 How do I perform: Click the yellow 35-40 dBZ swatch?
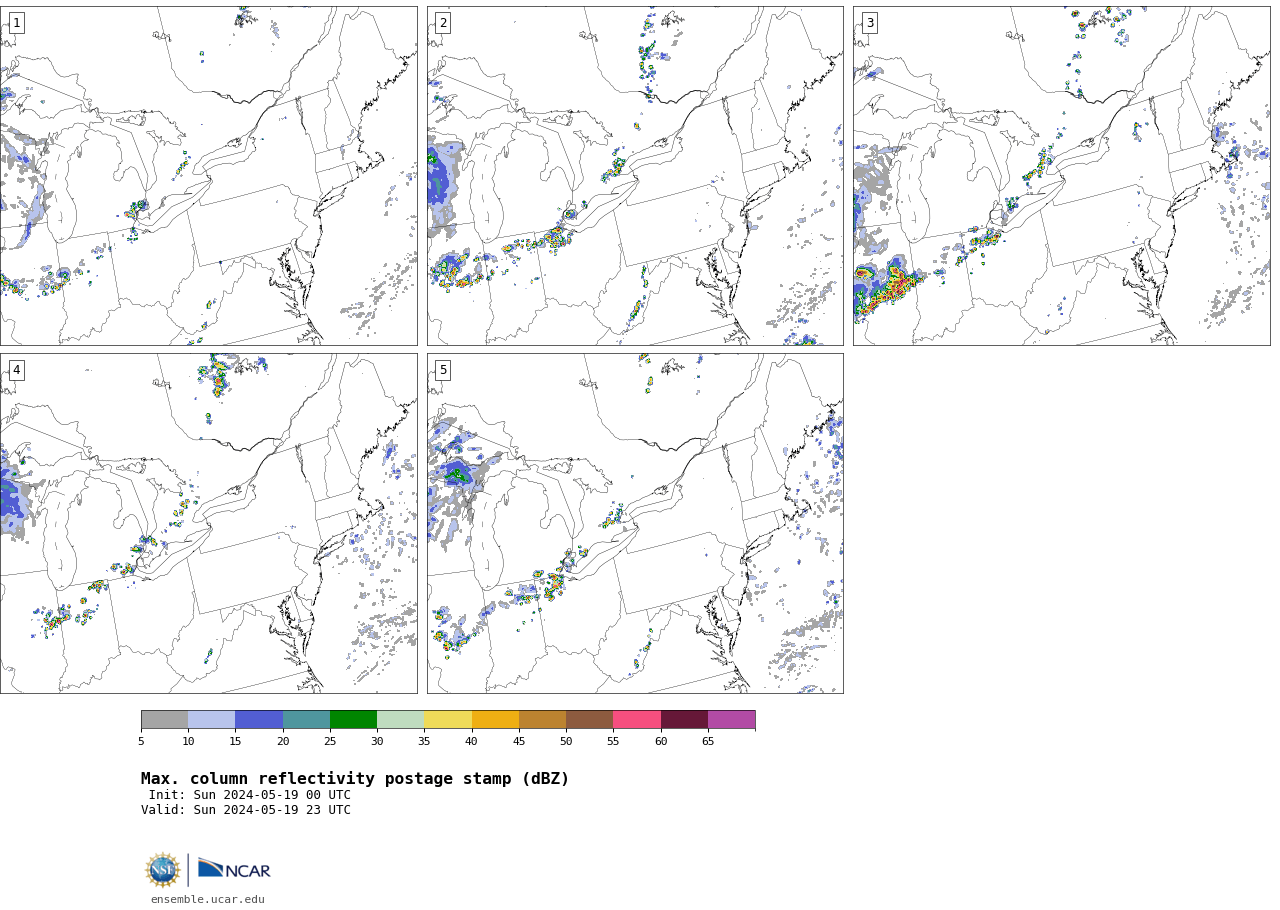[x=448, y=720]
